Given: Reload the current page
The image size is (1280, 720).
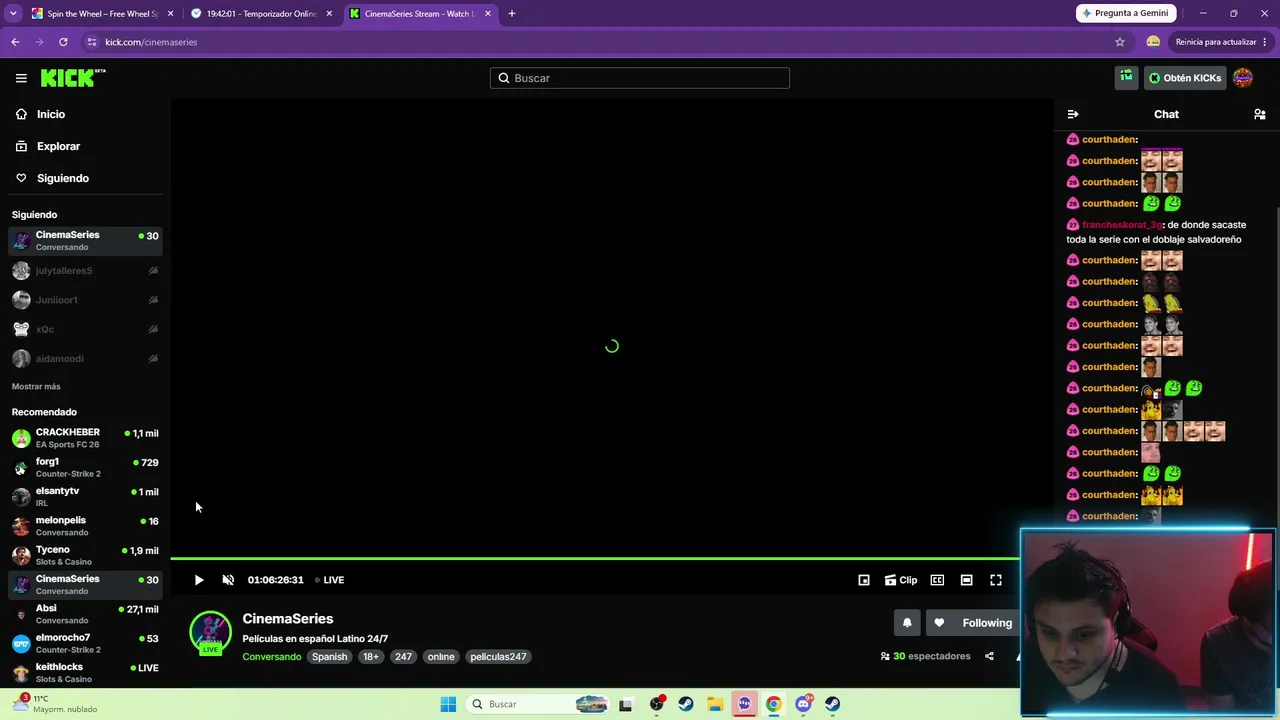Looking at the screenshot, I should click(x=63, y=42).
